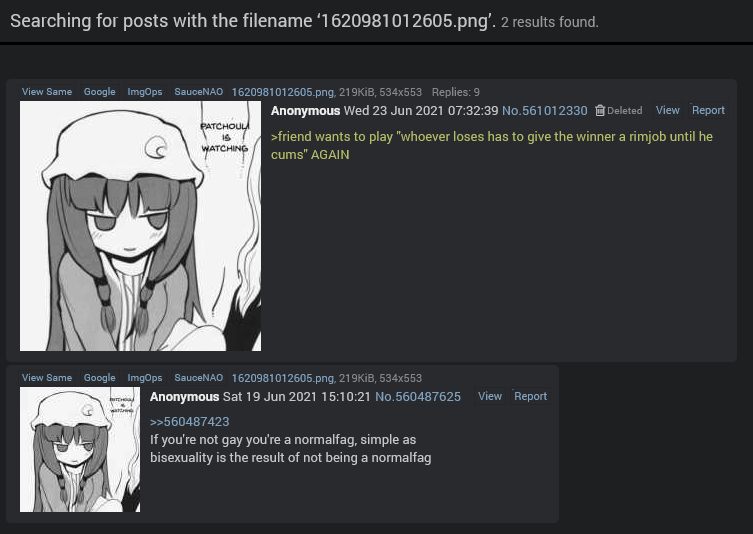Search SauceNAO for the second post image
753x534 pixels.
click(x=198, y=378)
